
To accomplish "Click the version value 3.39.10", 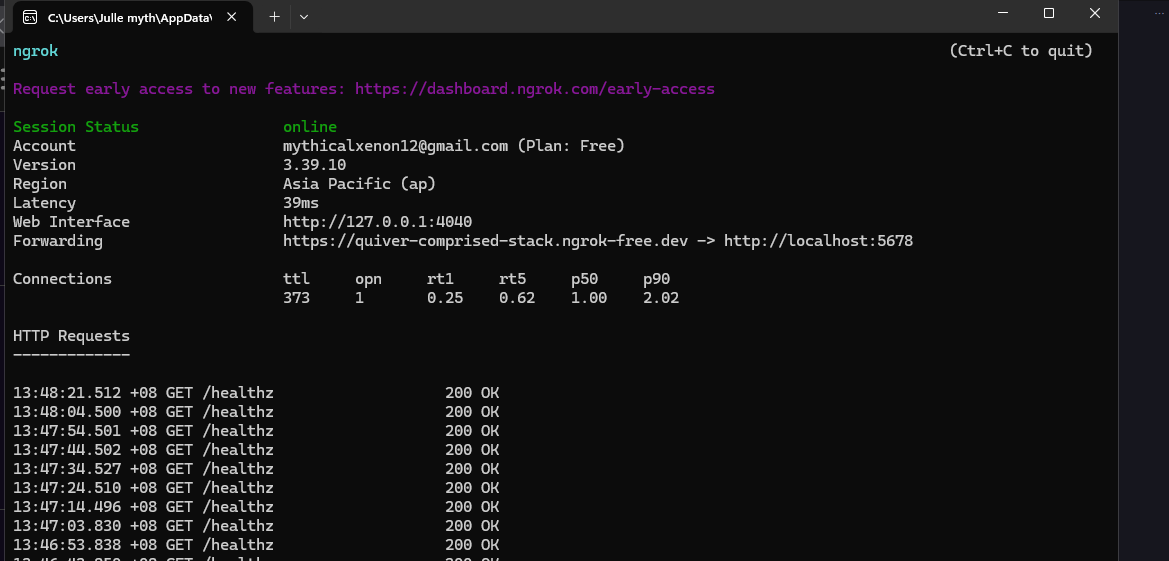I will point(314,165).
